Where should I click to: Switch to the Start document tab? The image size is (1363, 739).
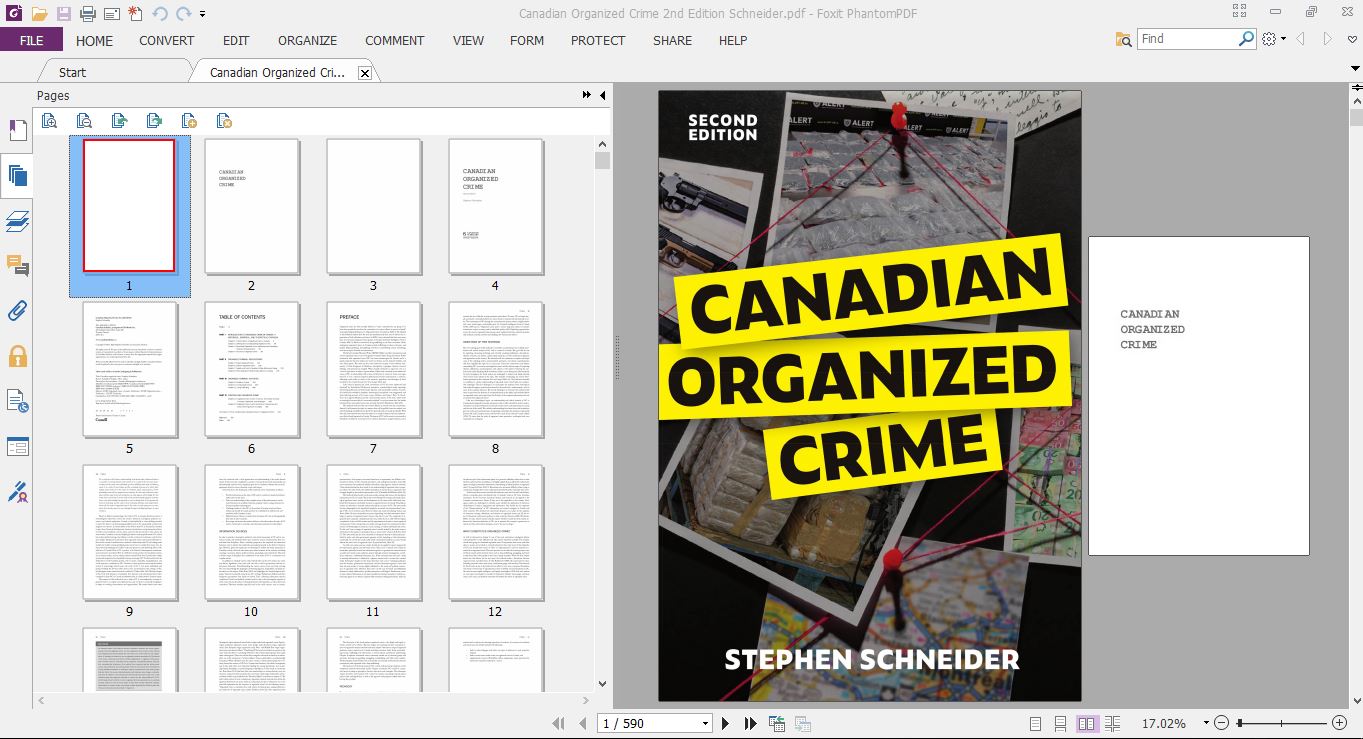pos(72,72)
